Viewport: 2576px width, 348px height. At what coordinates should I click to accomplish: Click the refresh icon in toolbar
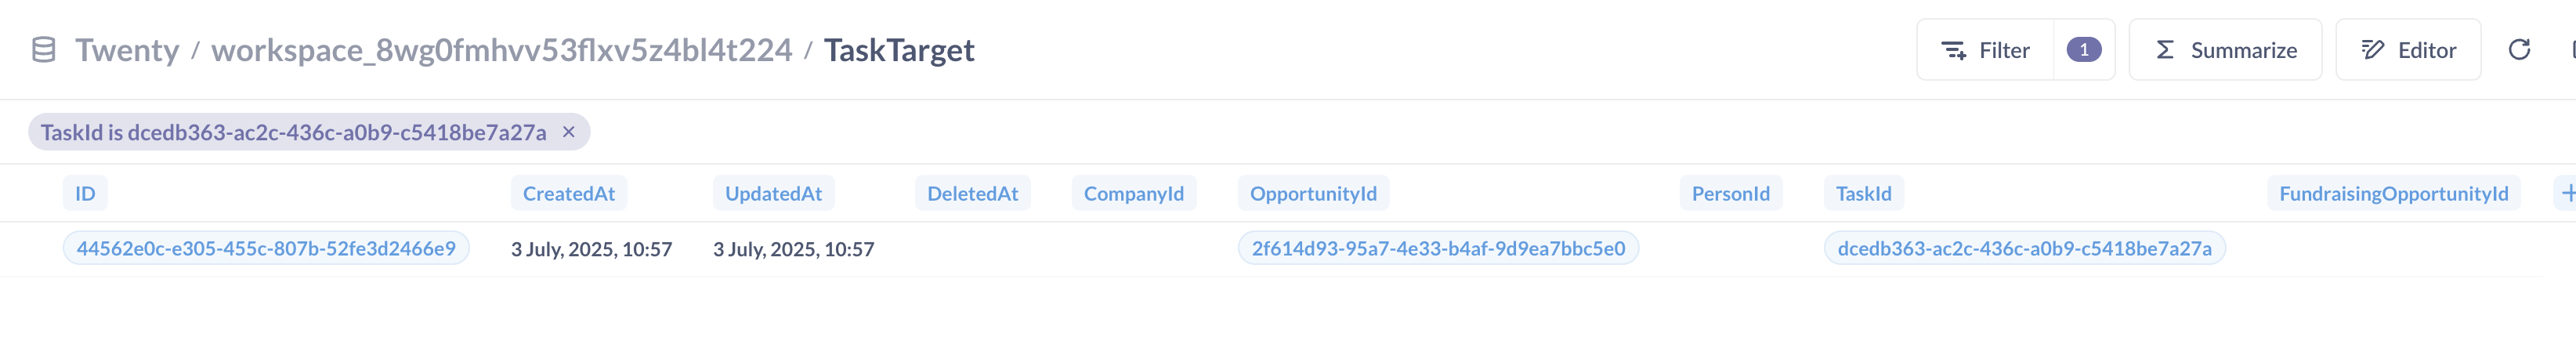(x=2518, y=50)
